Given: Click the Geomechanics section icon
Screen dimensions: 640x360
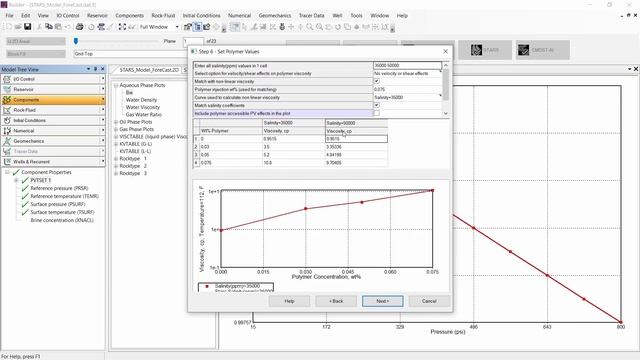Looking at the screenshot, I should 7,141.
